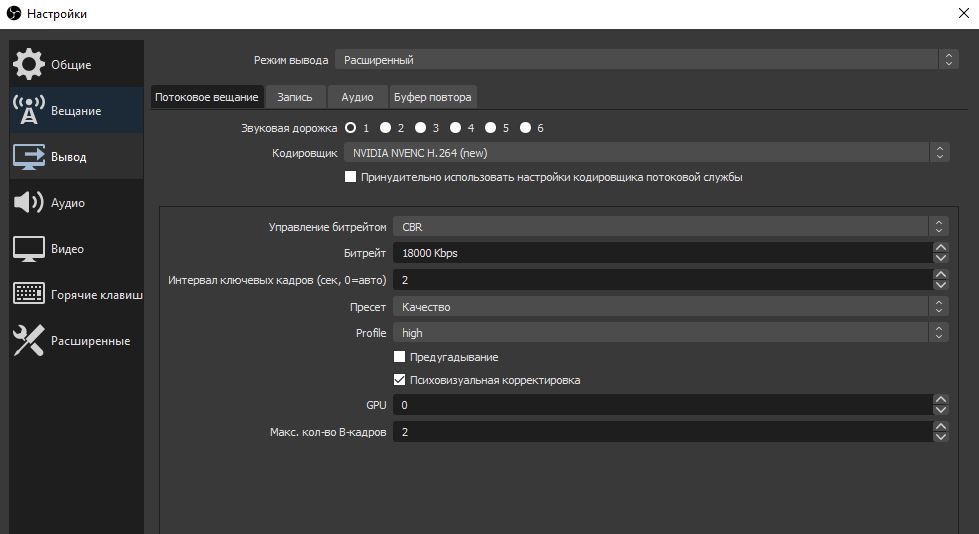Select audio track 3 radio button

pos(421,128)
